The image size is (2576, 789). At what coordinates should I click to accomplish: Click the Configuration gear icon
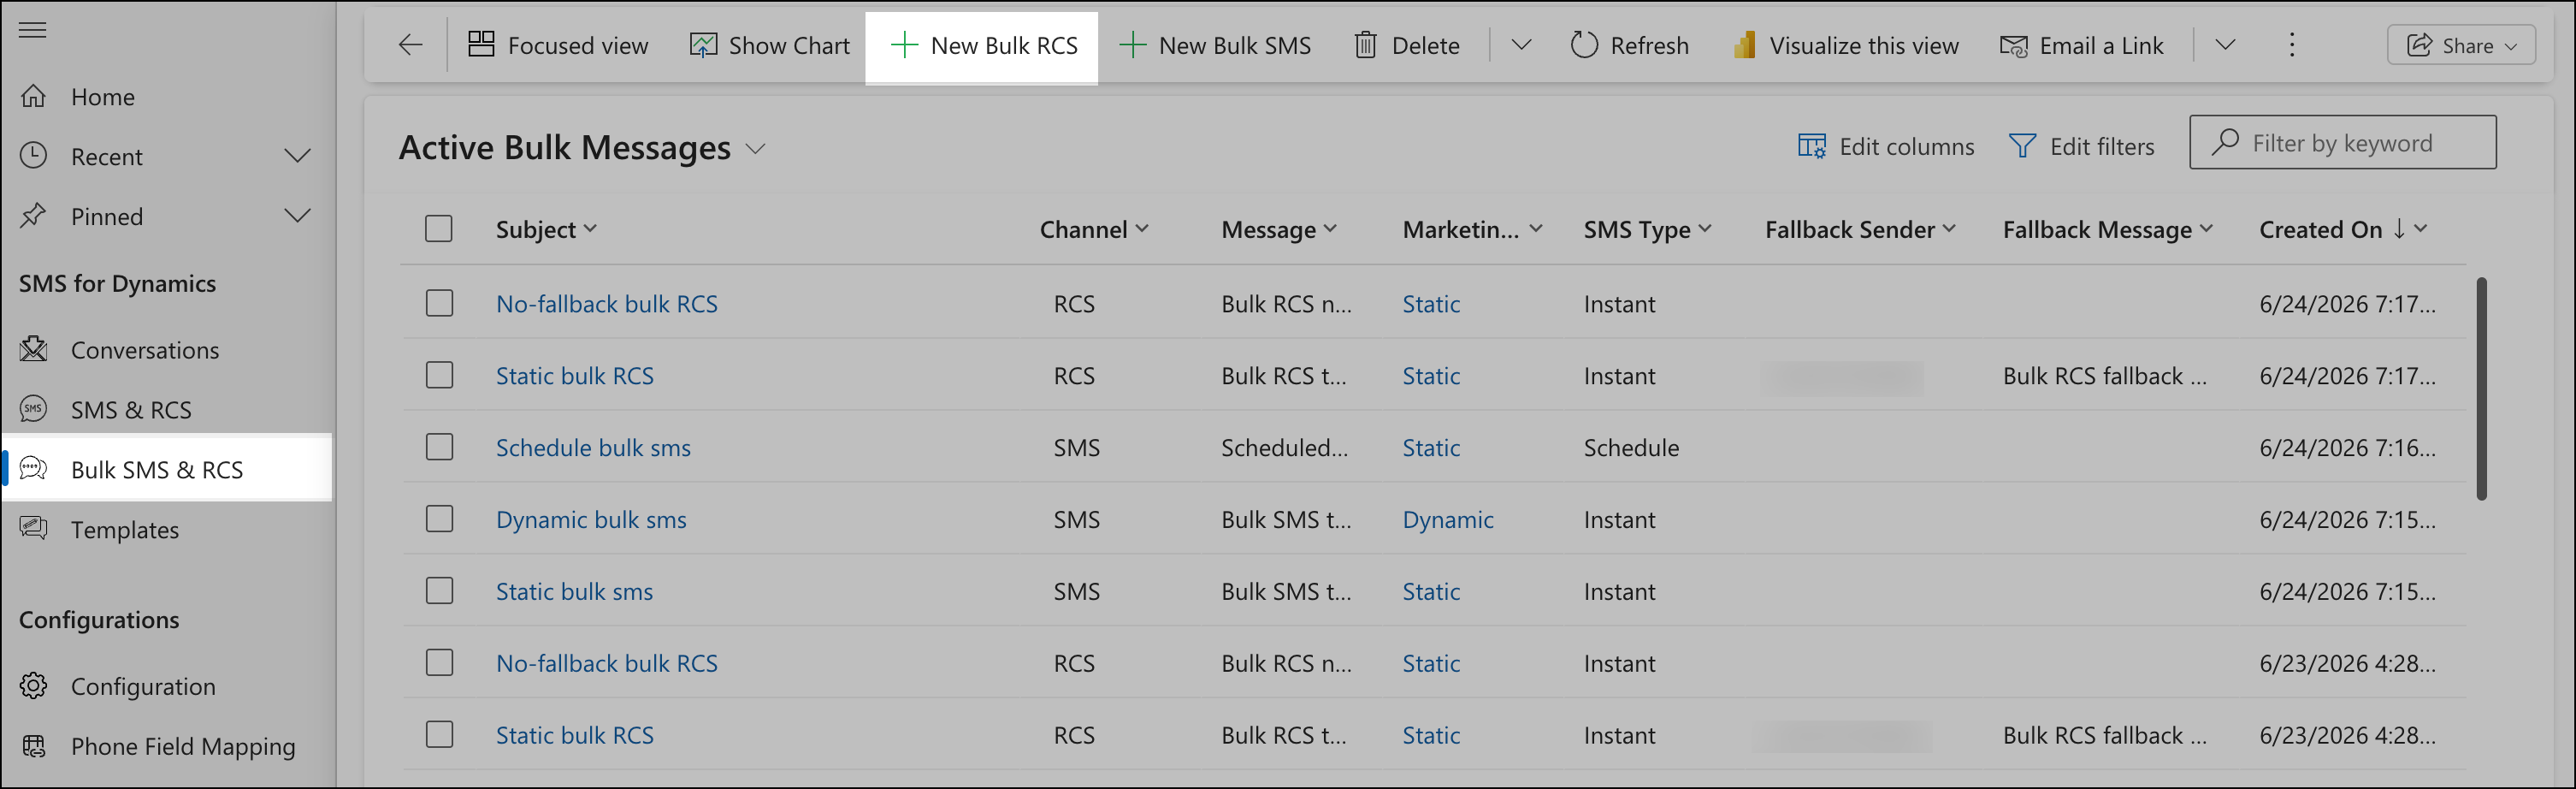(x=34, y=685)
